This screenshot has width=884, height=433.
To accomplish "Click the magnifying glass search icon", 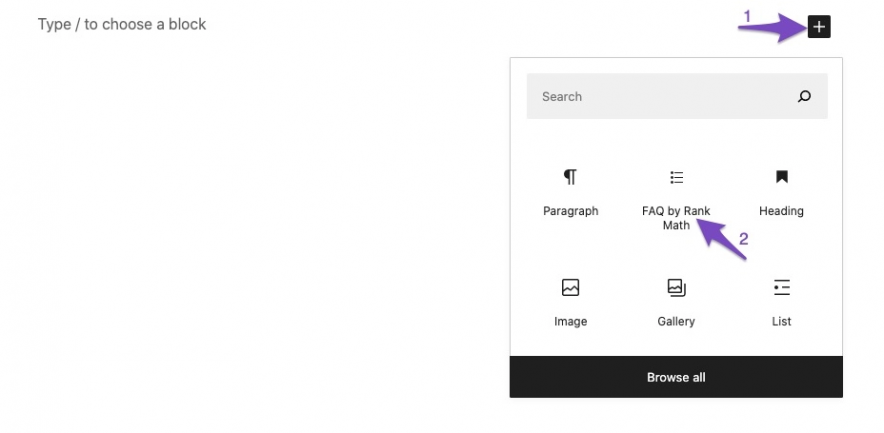I will coord(804,97).
